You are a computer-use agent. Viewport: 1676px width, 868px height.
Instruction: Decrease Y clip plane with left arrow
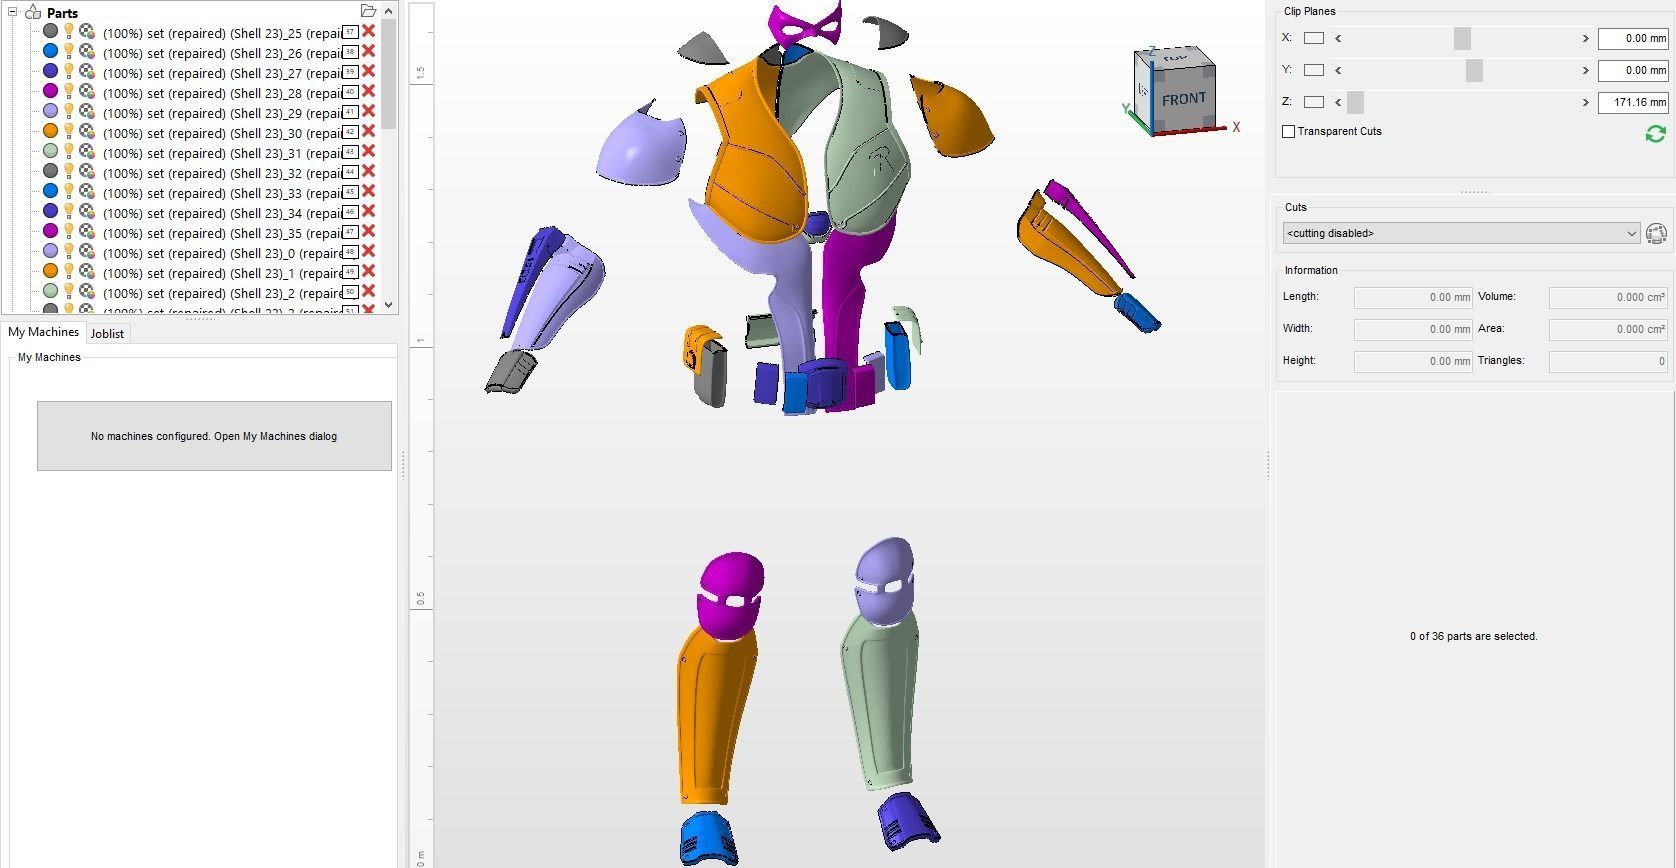tap(1338, 70)
